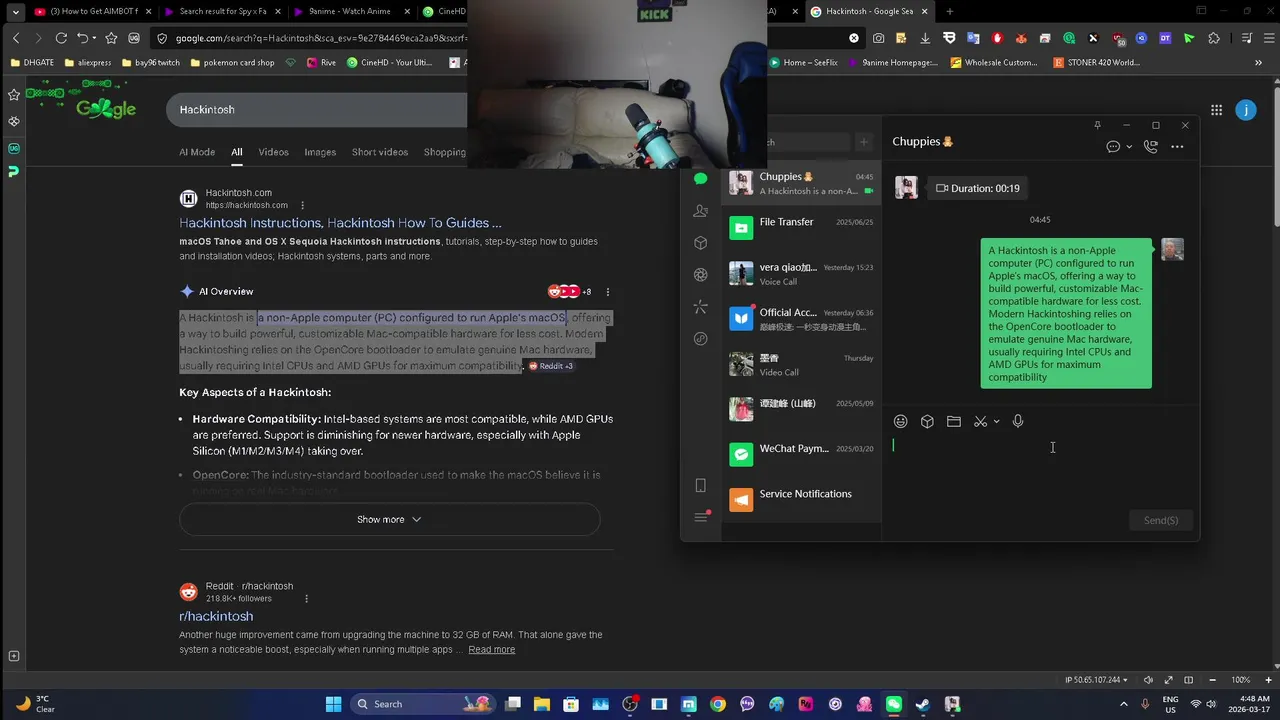Open more options ellipsis in Chuppies chat
The height and width of the screenshot is (720, 1280).
pyautogui.click(x=1177, y=146)
